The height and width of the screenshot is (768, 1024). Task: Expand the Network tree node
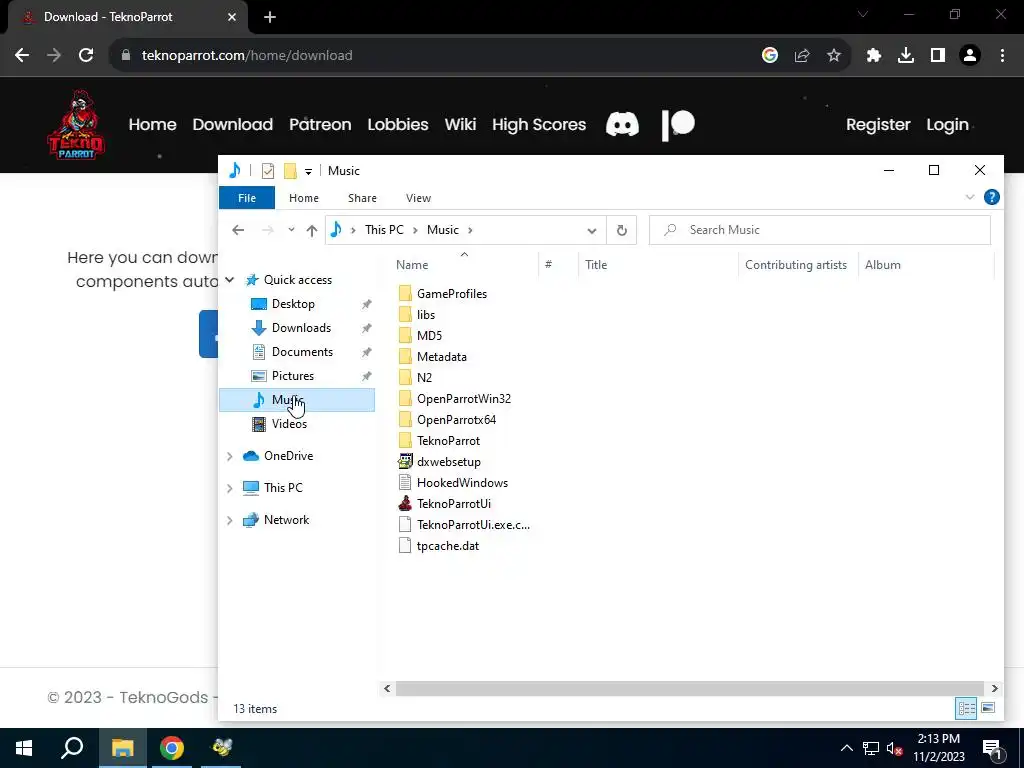point(230,520)
